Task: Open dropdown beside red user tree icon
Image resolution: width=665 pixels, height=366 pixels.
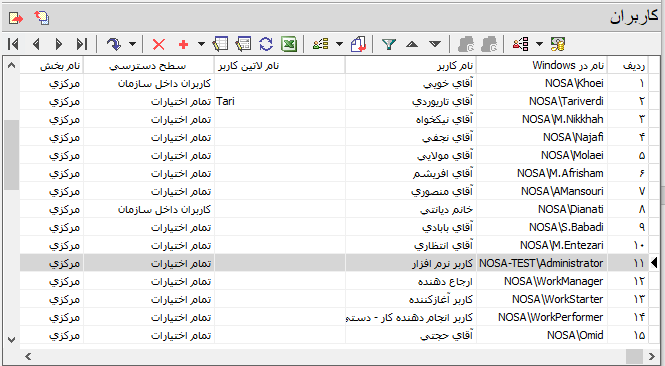Action: [x=539, y=44]
